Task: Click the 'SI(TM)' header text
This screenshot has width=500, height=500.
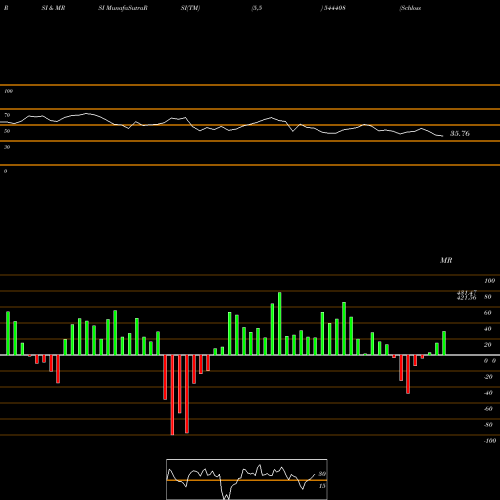Action: coord(190,8)
